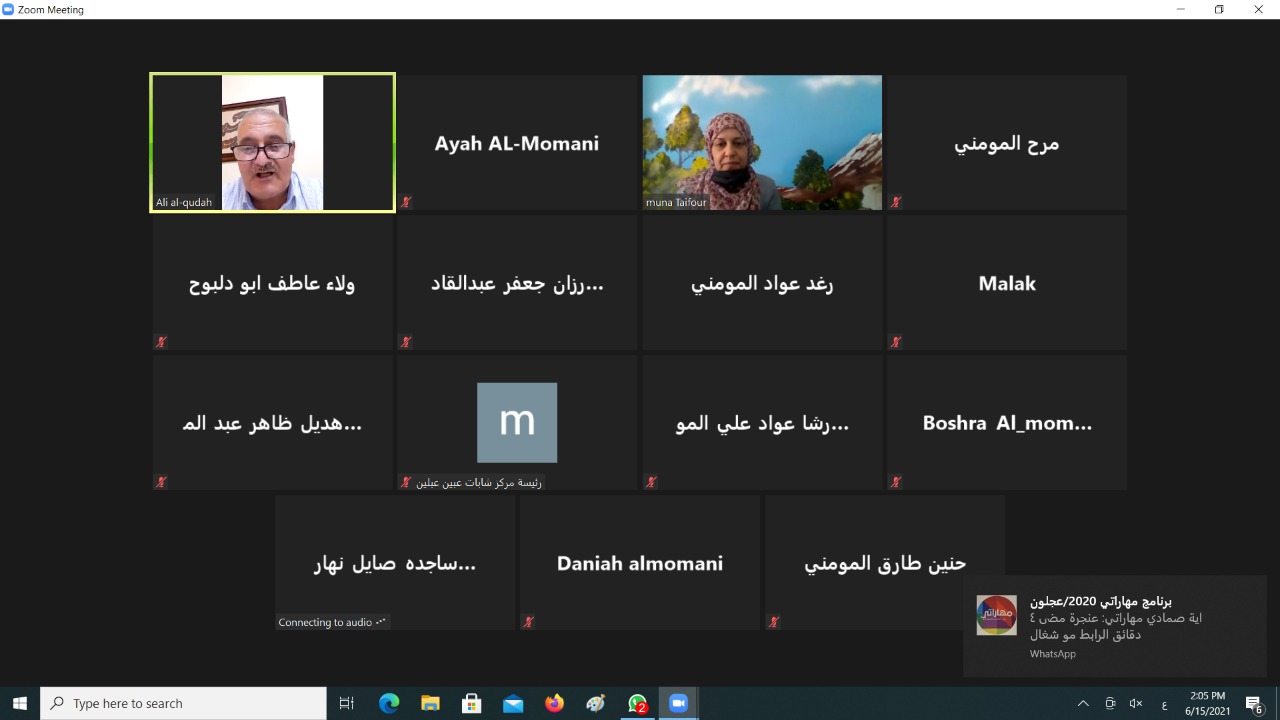Switch the keyboard input language indicator

coord(1164,704)
